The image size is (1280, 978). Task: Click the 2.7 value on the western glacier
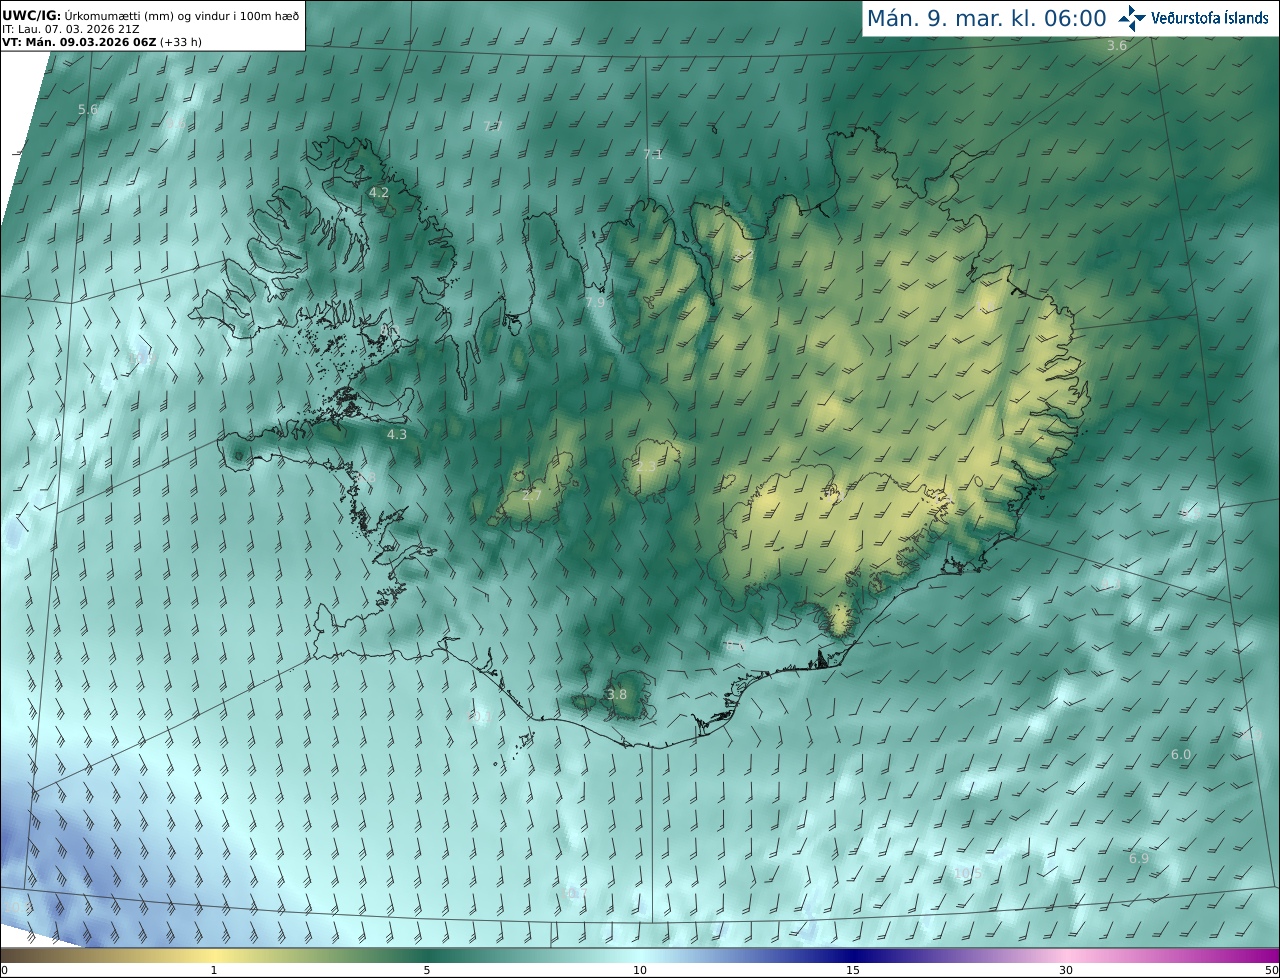point(532,495)
